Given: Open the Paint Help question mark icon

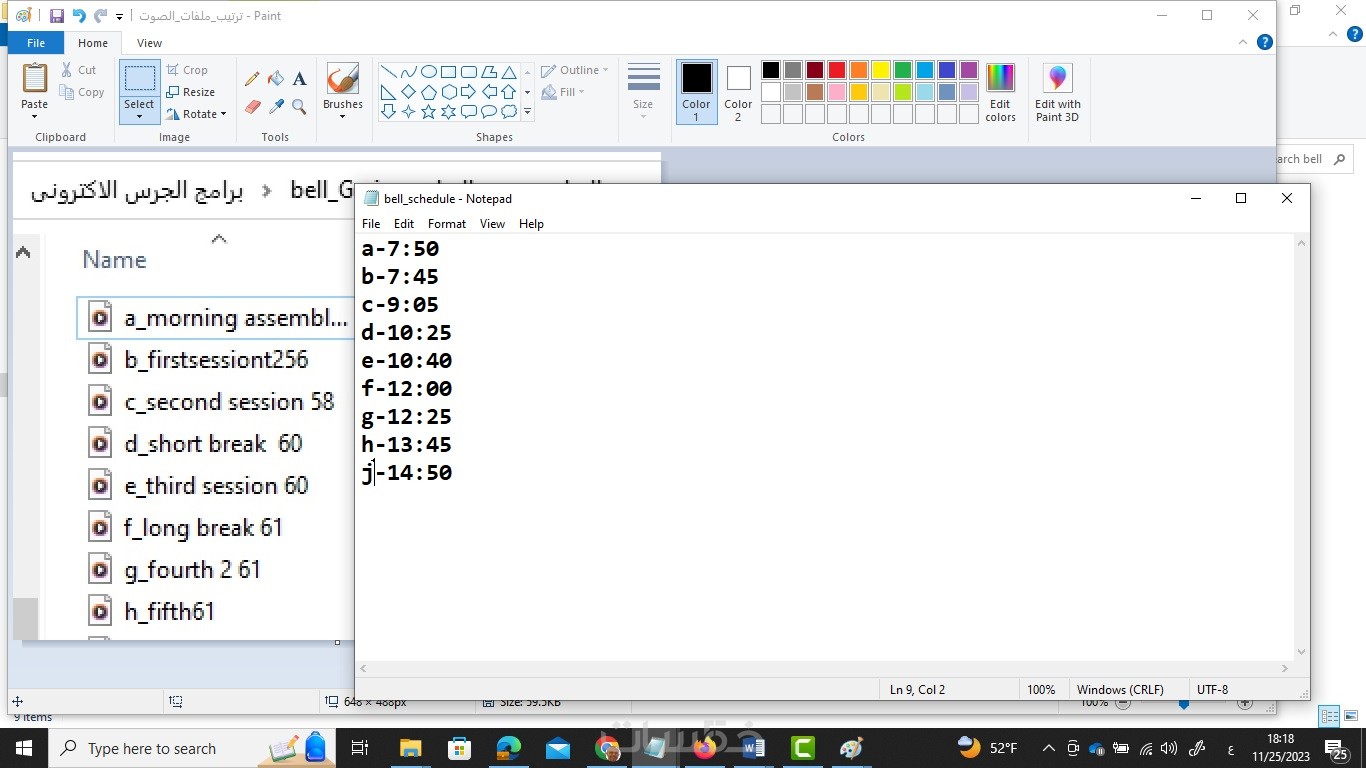Looking at the screenshot, I should (x=1264, y=43).
